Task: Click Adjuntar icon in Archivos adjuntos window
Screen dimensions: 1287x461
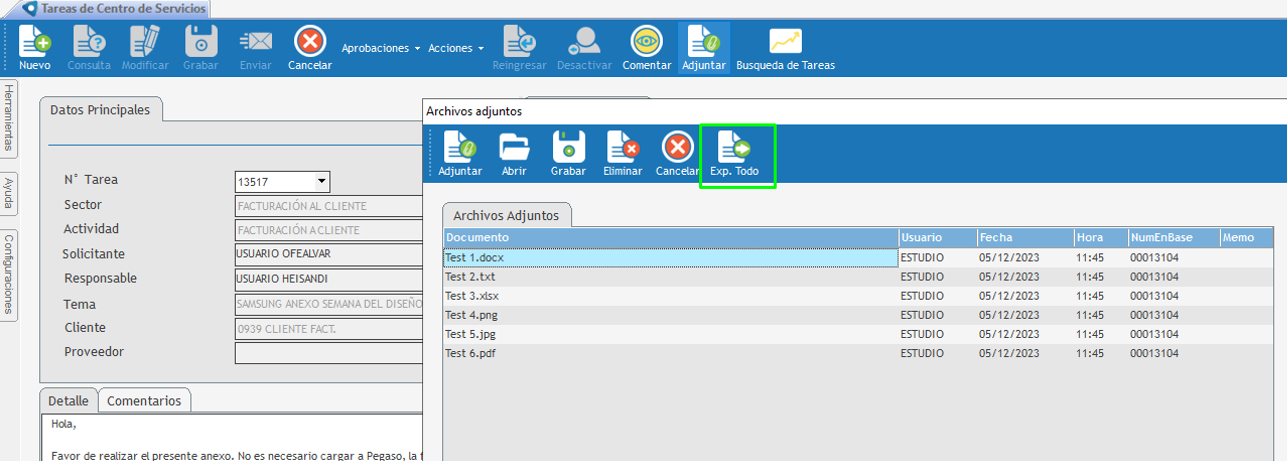Action: (460, 149)
